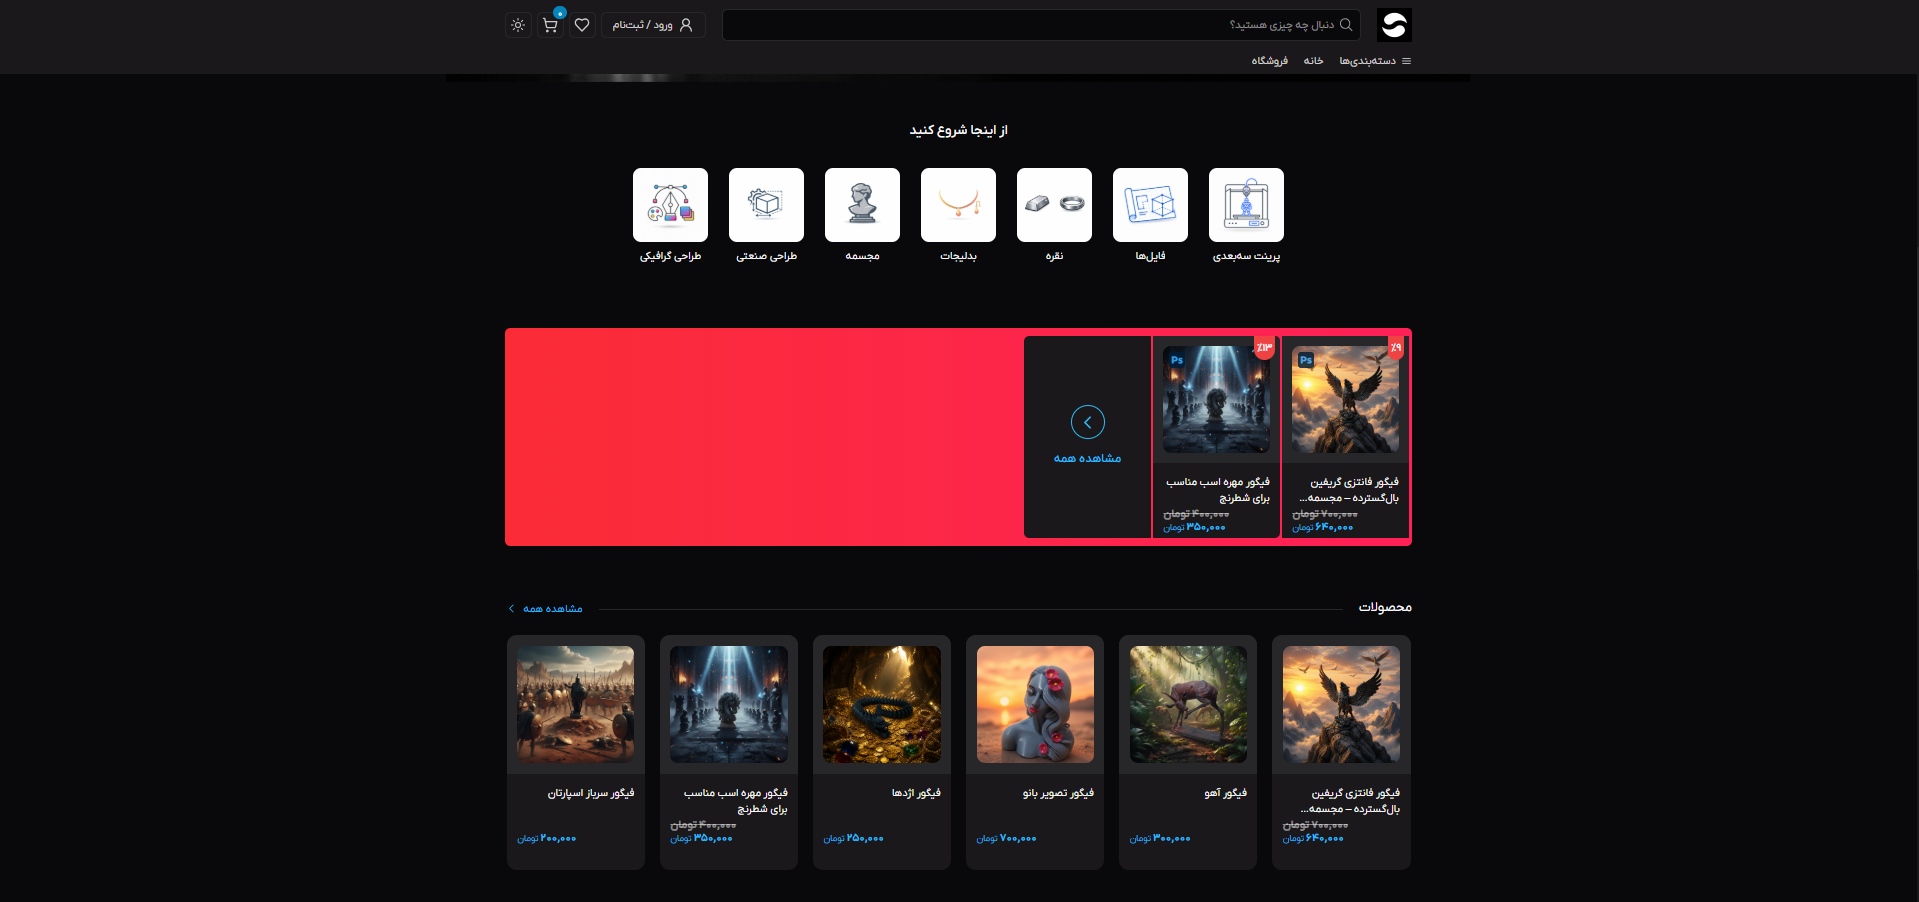Open the فایل‌ها category icon
This screenshot has height=902, width=1919.
[1150, 205]
